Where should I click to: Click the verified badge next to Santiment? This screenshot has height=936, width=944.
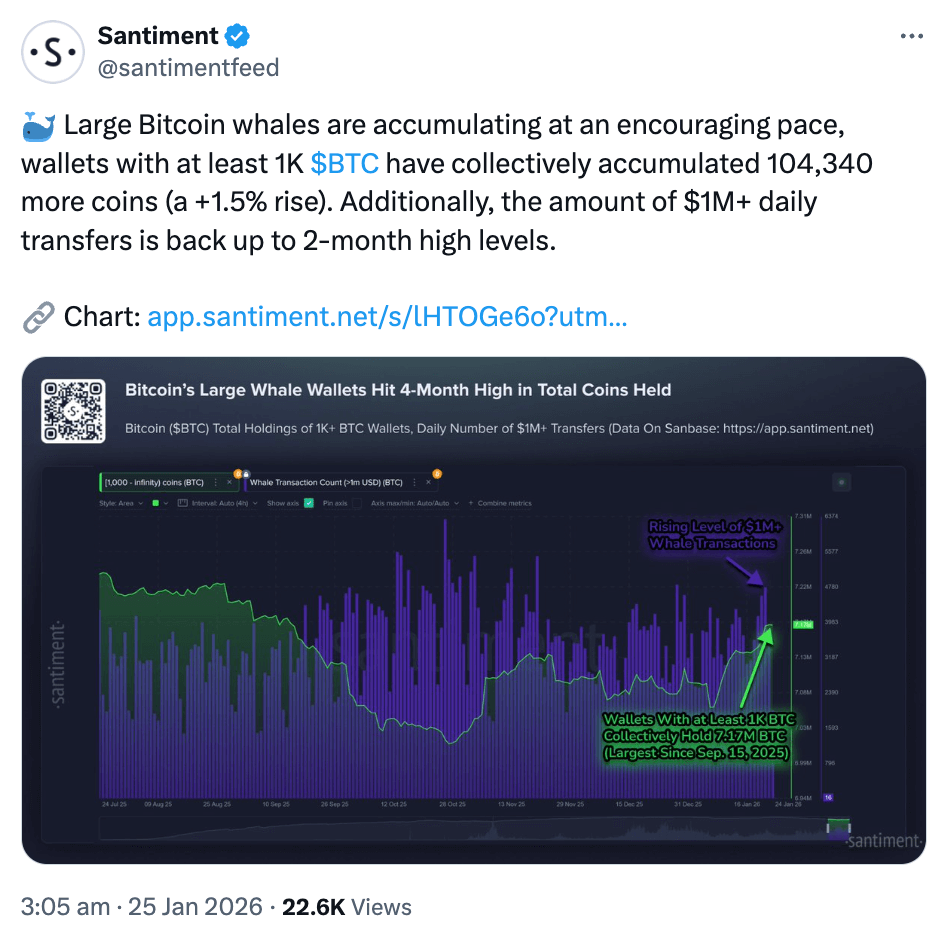pos(237,36)
